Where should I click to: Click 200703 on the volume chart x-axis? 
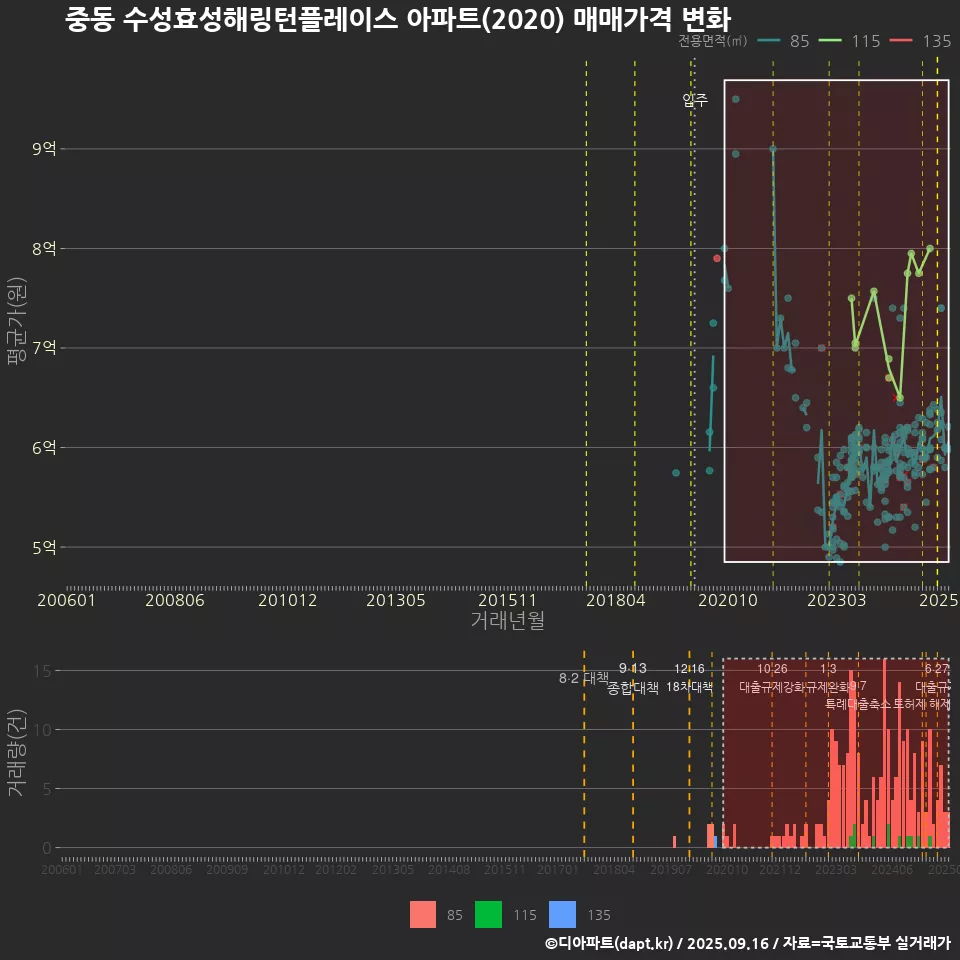pos(114,869)
